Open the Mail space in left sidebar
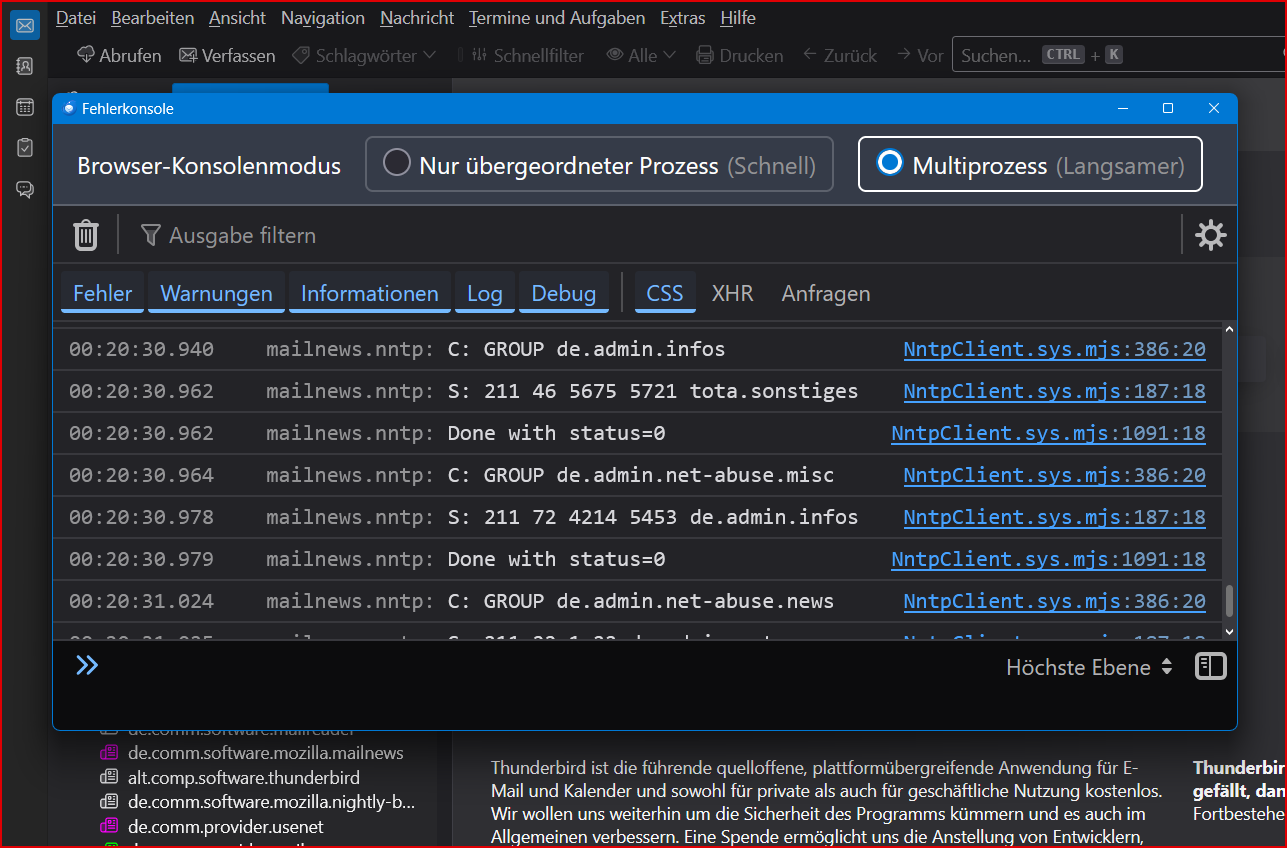1287x848 pixels. (x=25, y=25)
